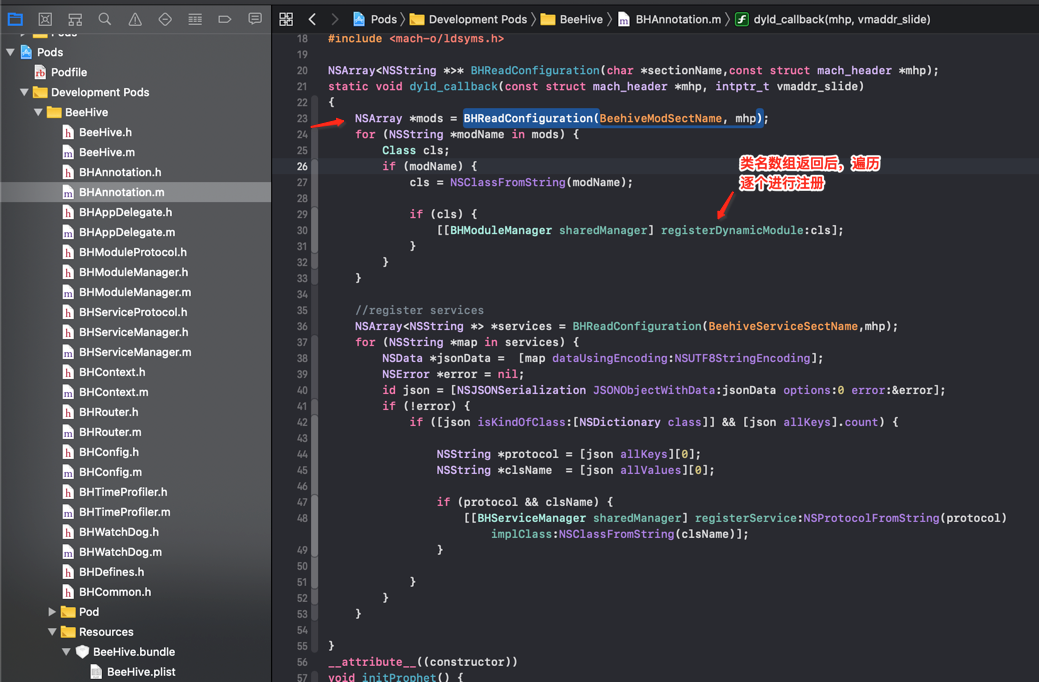This screenshot has height=682, width=1039.
Task: Open BHContext.m file
Action: coord(113,392)
